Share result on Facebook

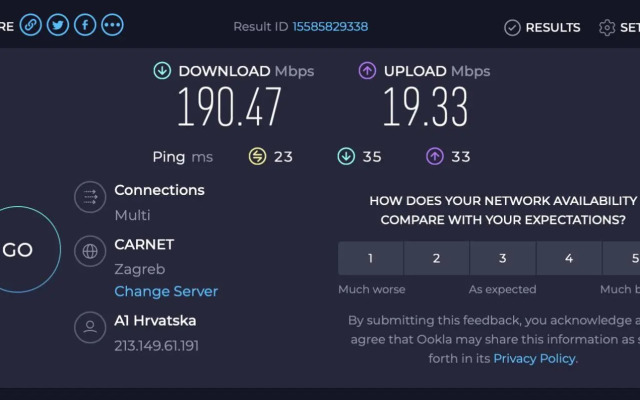click(x=85, y=26)
